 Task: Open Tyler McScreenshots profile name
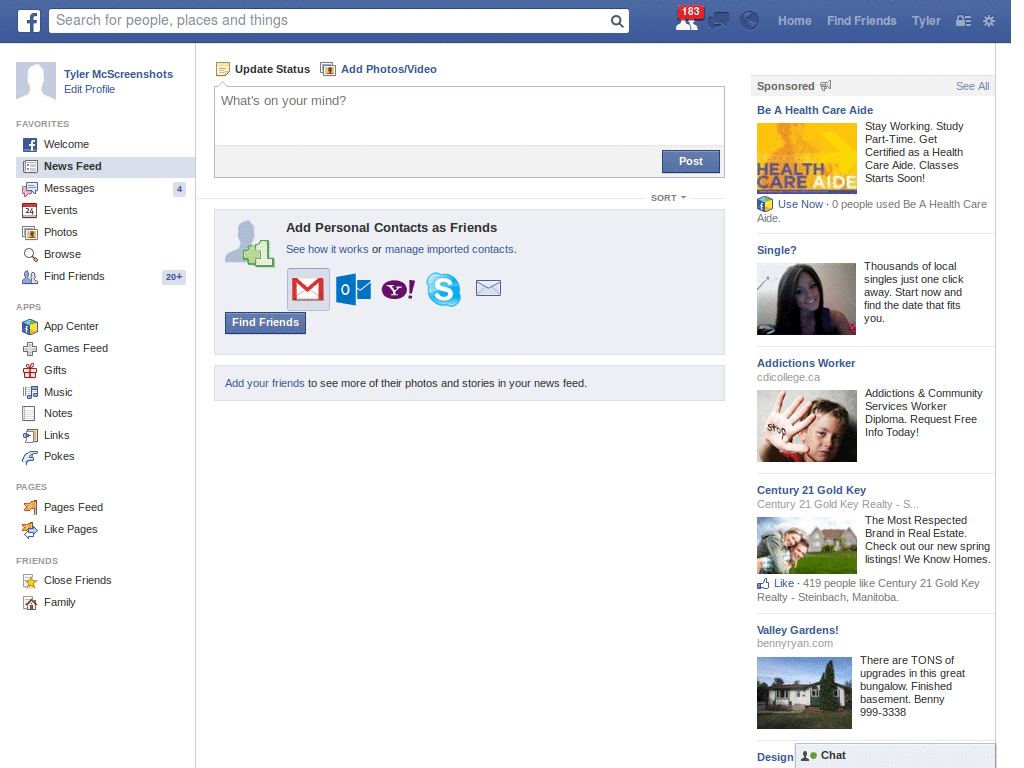coord(118,74)
